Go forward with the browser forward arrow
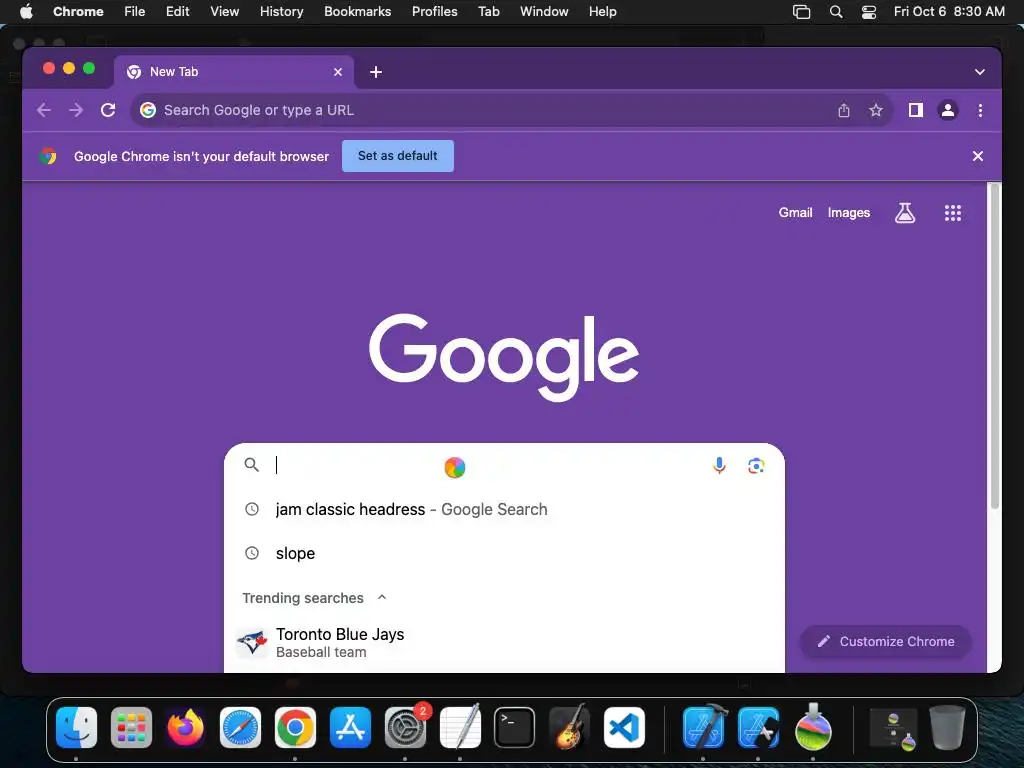The image size is (1024, 768). [x=76, y=110]
